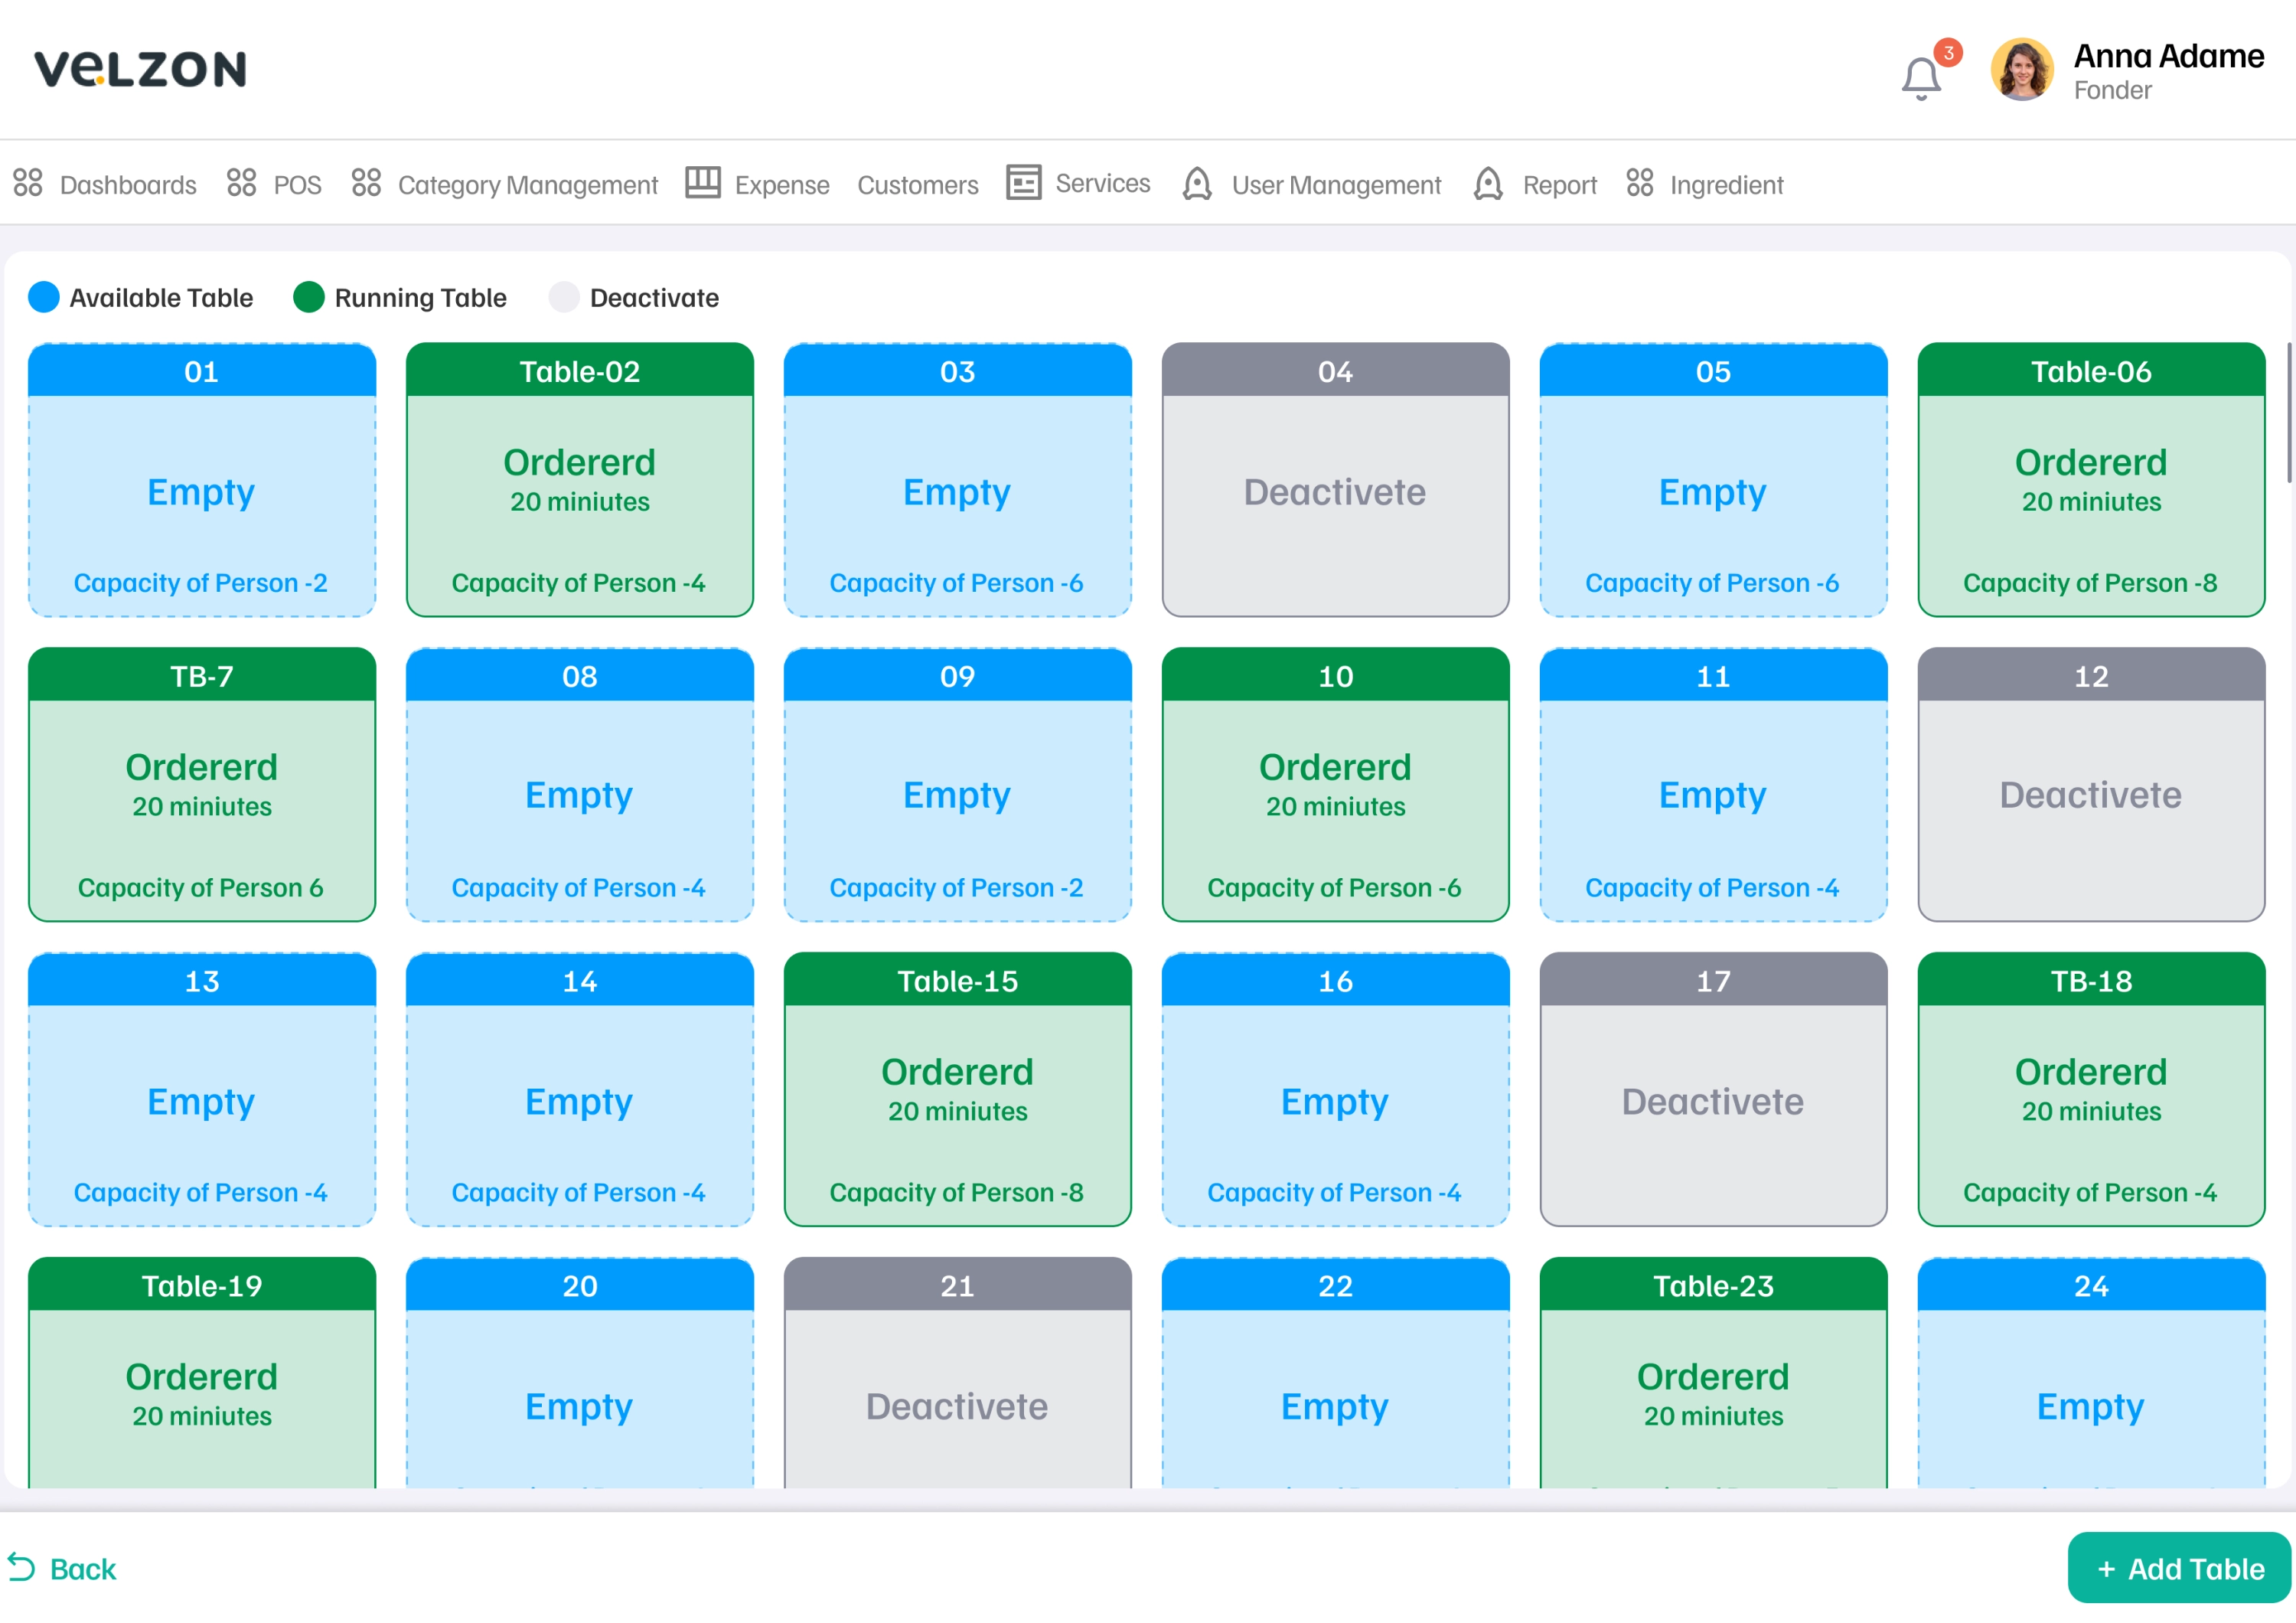The height and width of the screenshot is (1623, 2296).
Task: Click the Ingredient grid icon
Action: (1639, 183)
